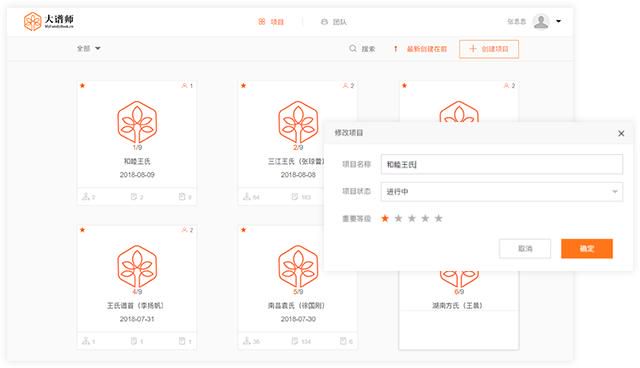Expand the project status dropdown
The image size is (640, 368).
coord(502,192)
